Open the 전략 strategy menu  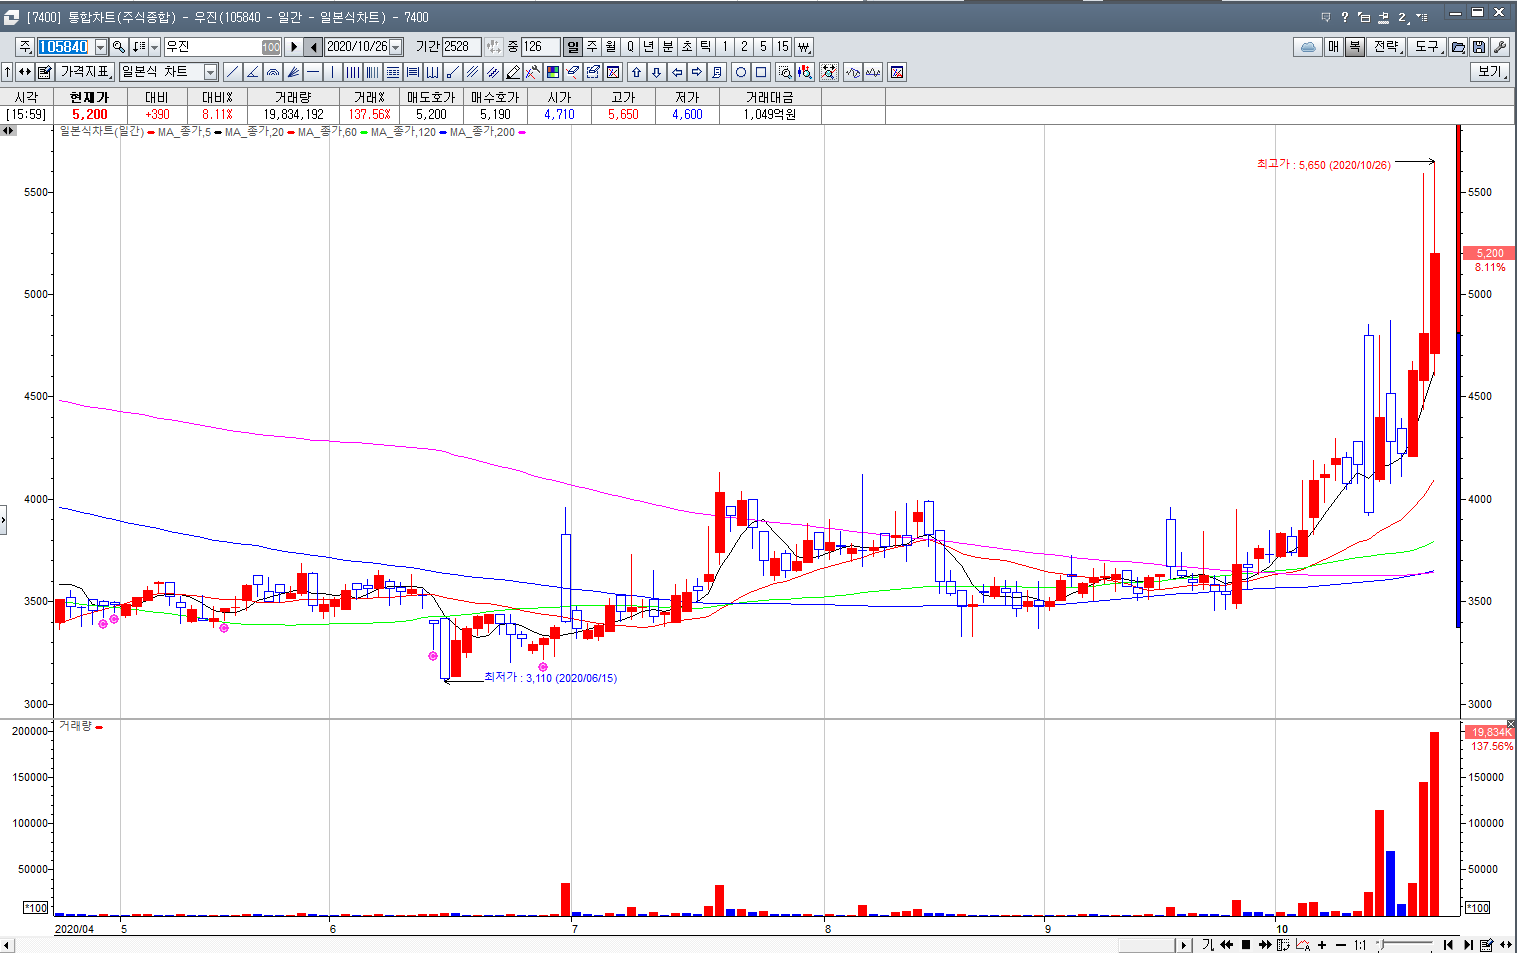1386,47
